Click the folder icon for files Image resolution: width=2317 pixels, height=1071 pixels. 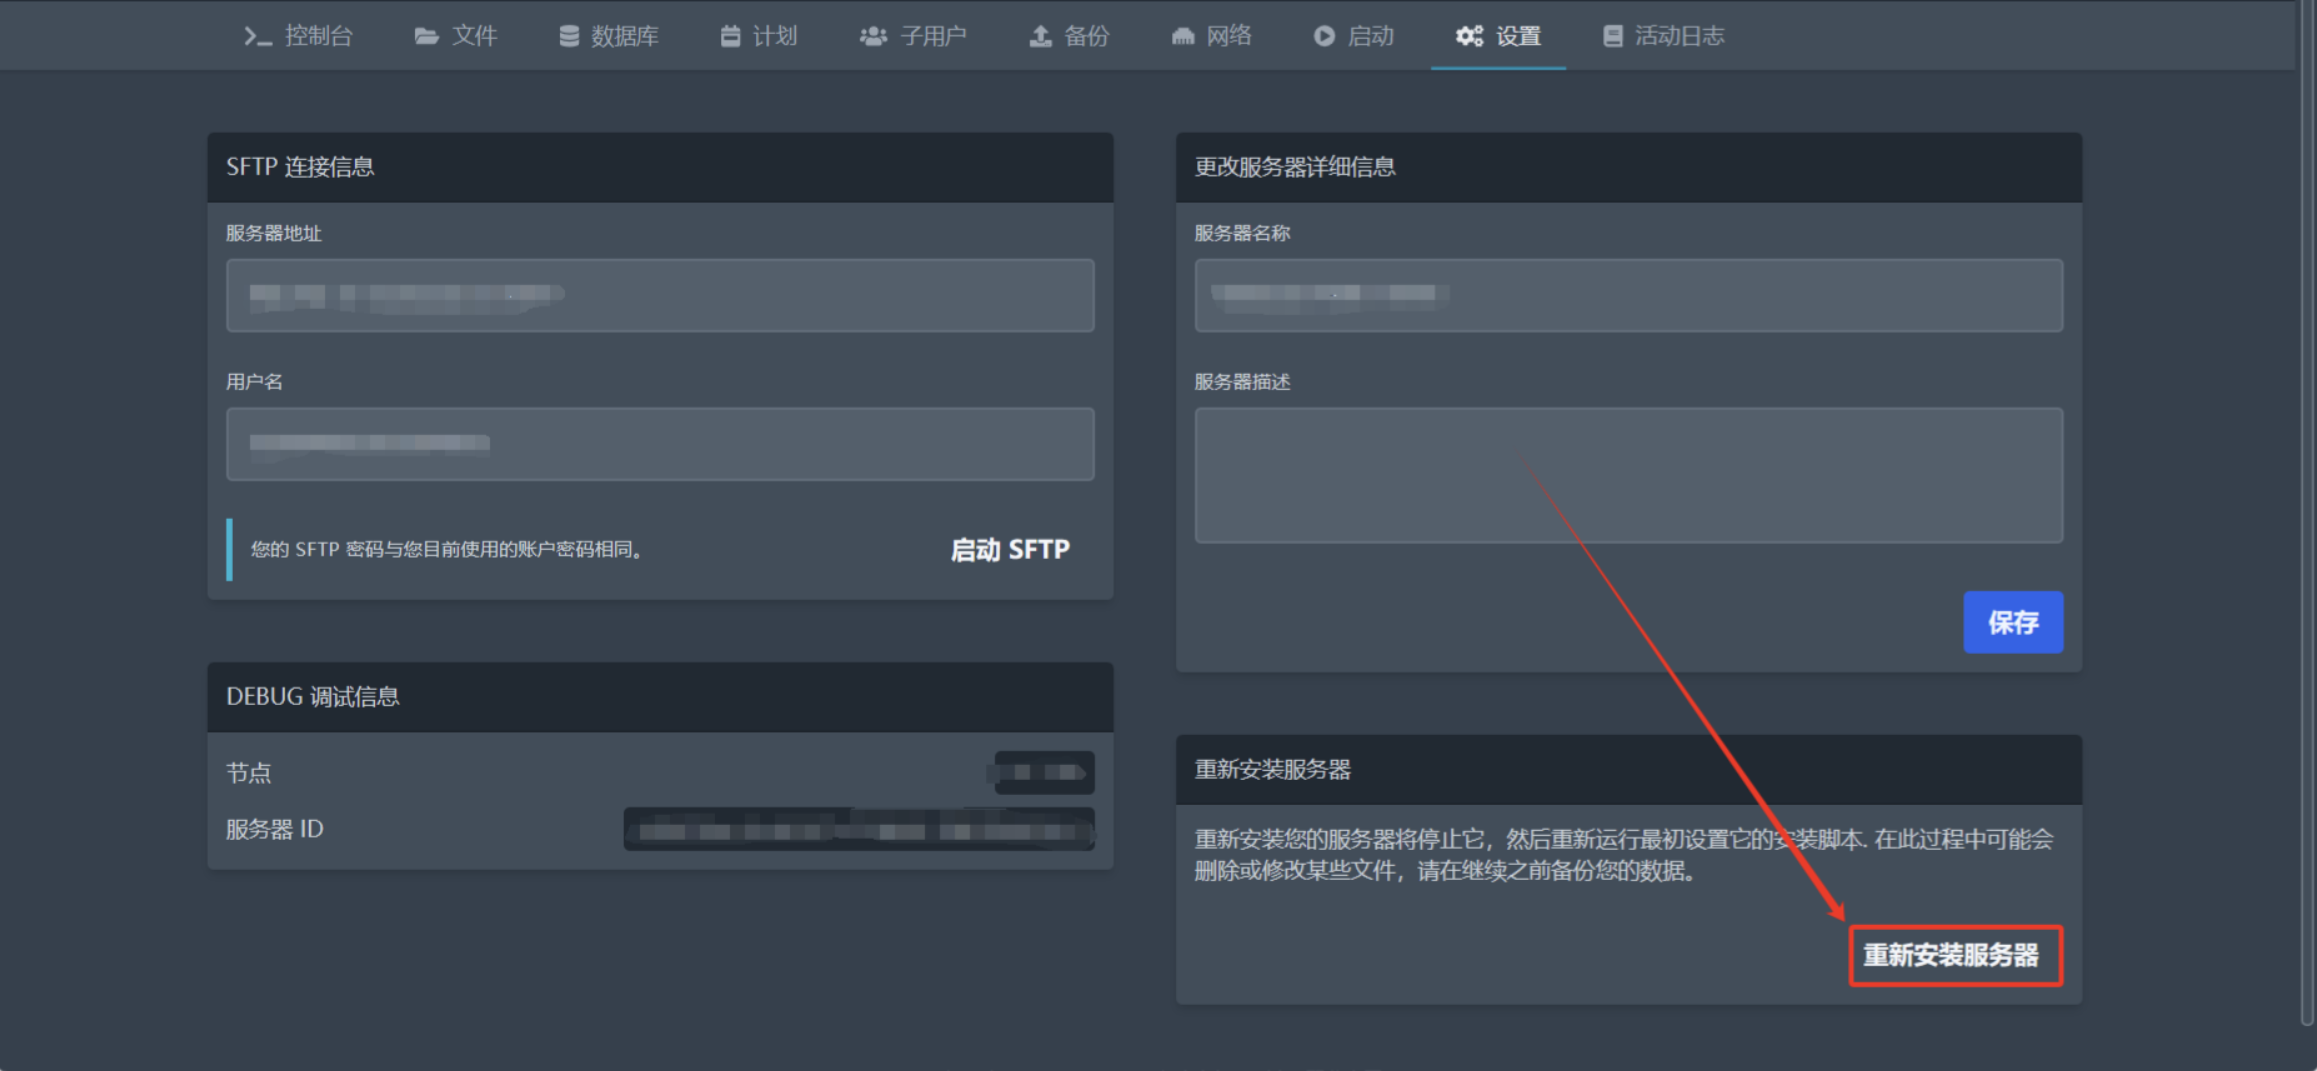(427, 36)
